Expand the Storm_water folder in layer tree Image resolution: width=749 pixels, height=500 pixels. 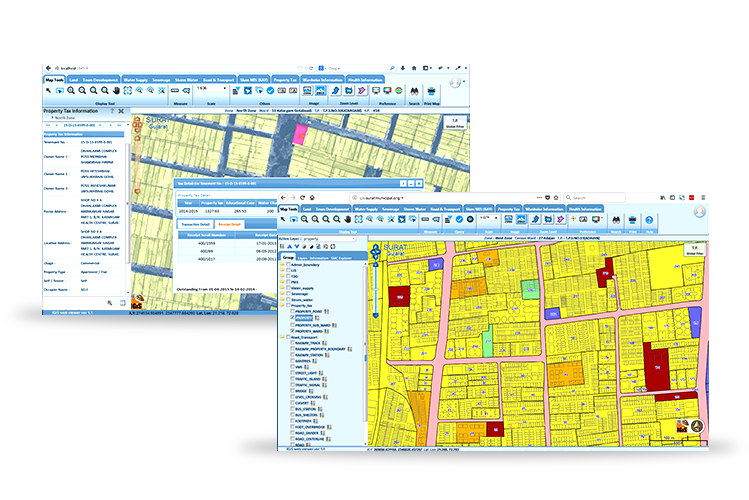pos(282,299)
